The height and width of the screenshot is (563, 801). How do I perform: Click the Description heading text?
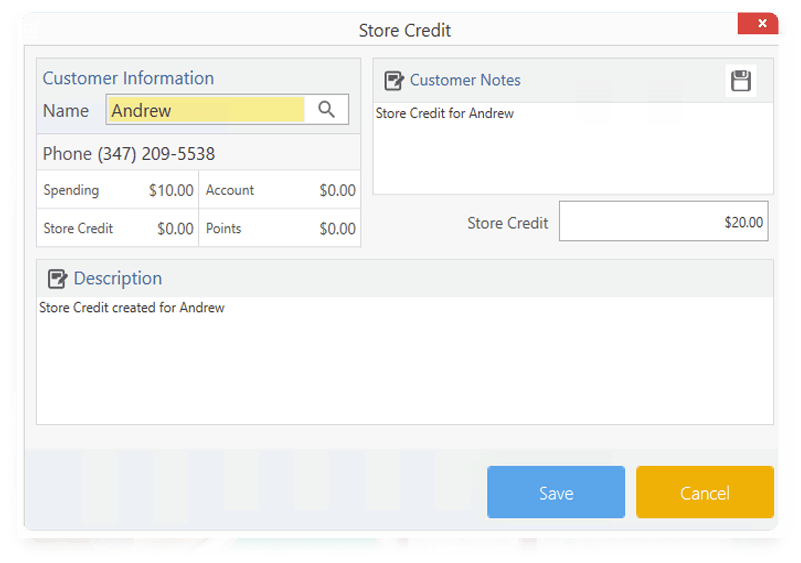tap(118, 278)
